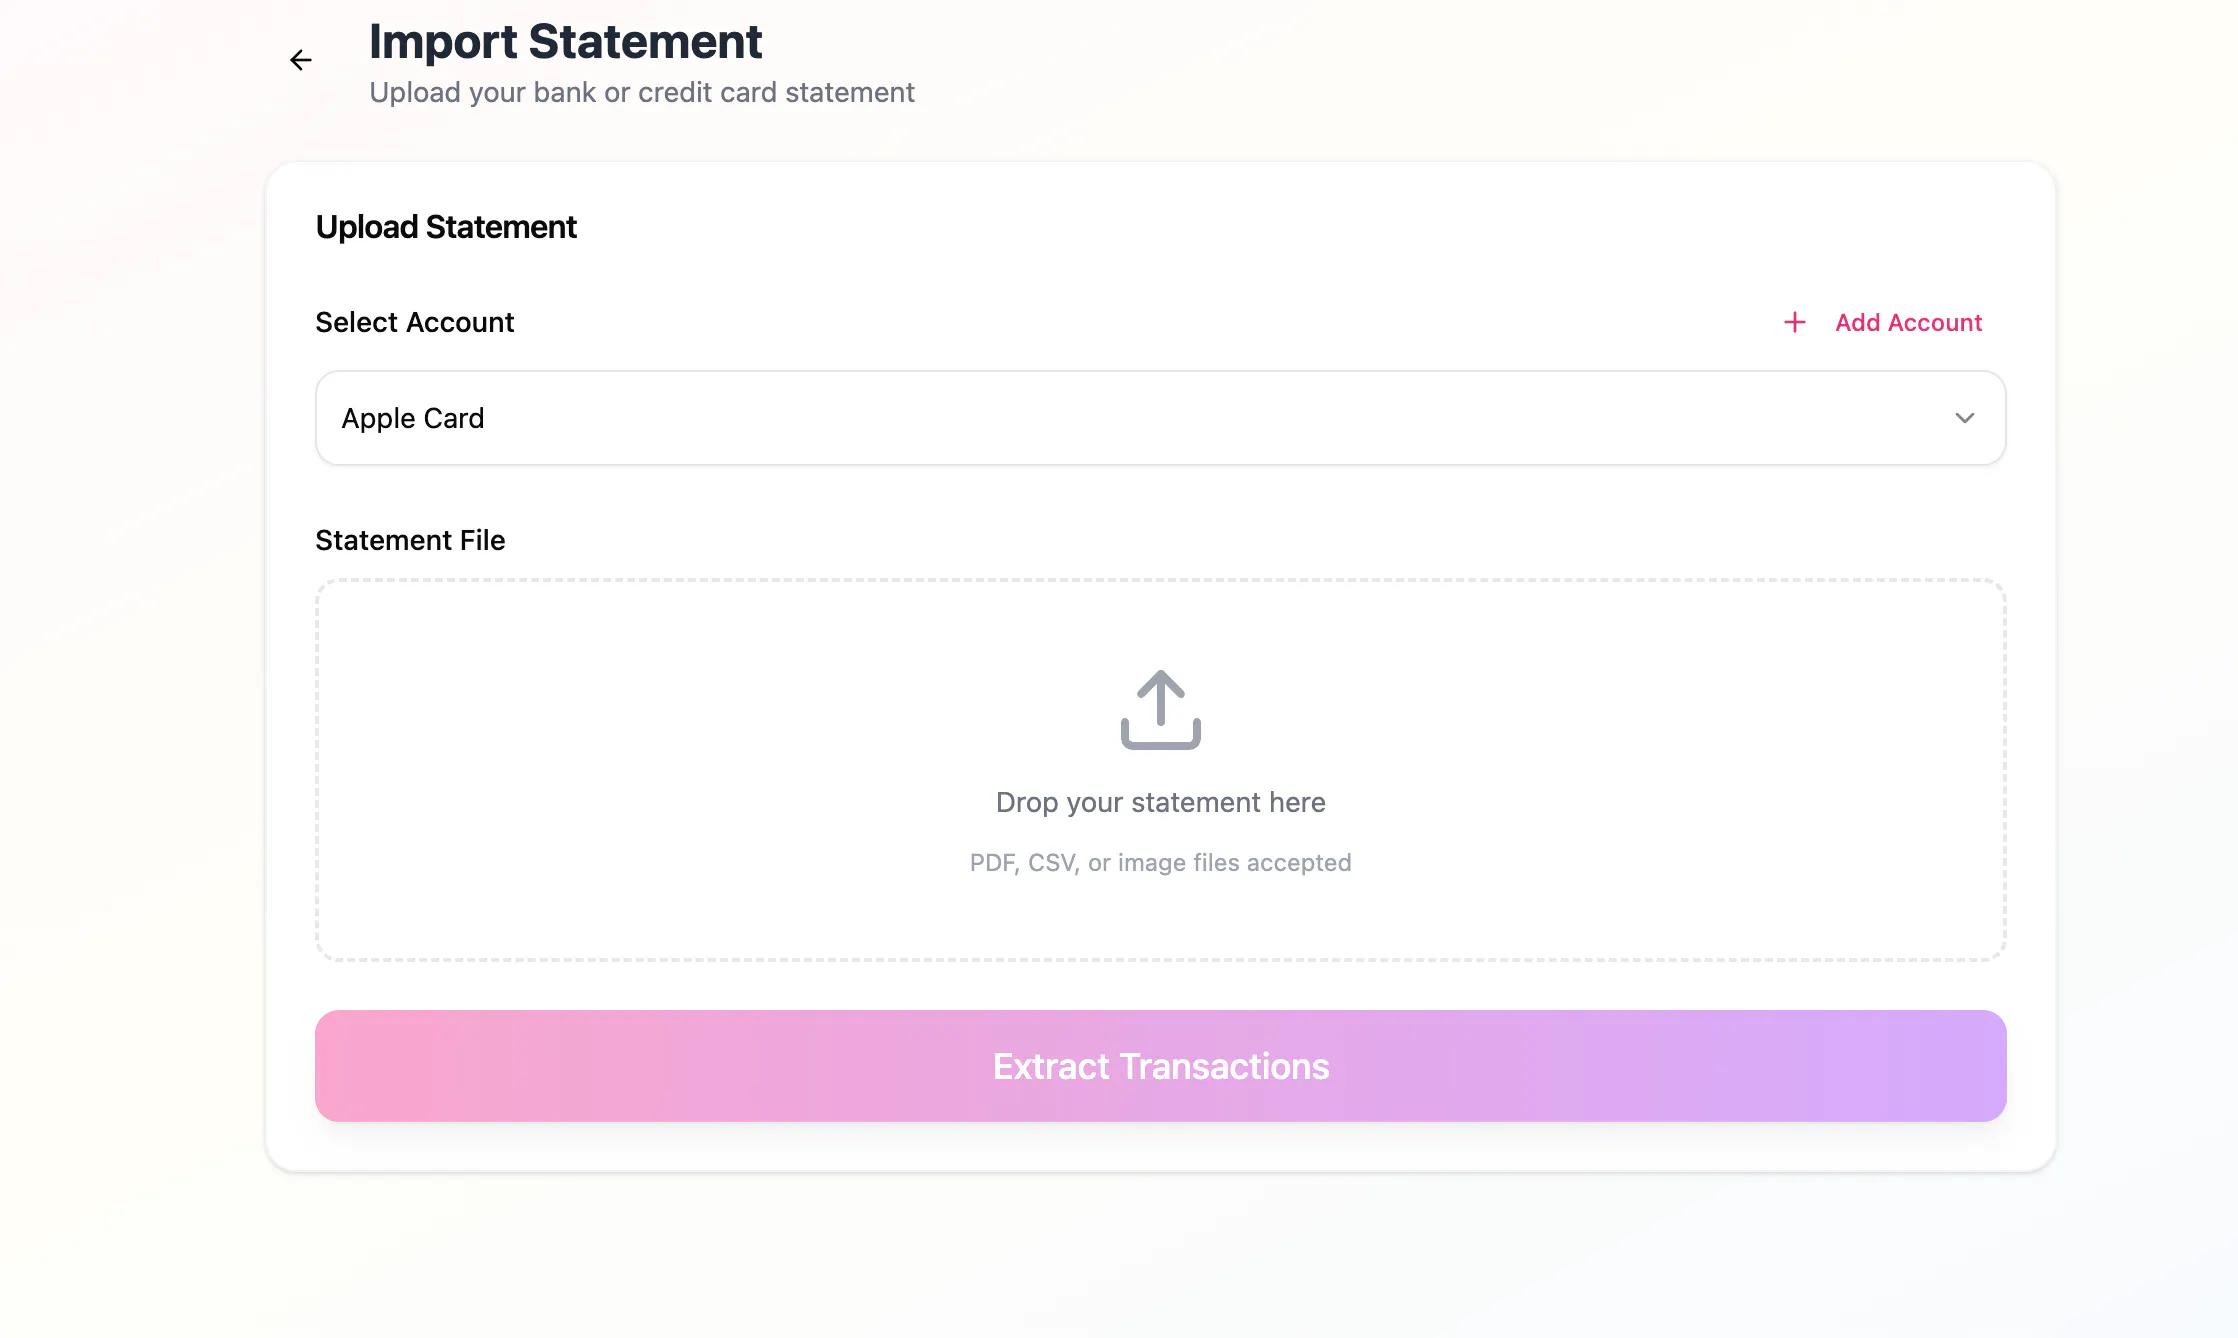Click the upload arrow icon in the drop zone
The width and height of the screenshot is (2238, 1338).
pyautogui.click(x=1160, y=709)
